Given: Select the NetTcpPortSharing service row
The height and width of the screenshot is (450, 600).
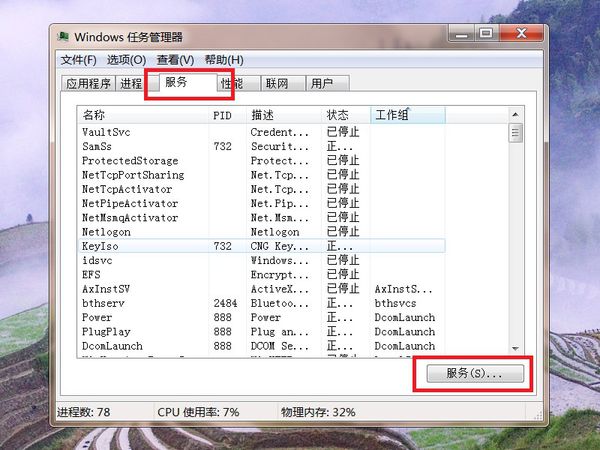Looking at the screenshot, I should [x=261, y=175].
